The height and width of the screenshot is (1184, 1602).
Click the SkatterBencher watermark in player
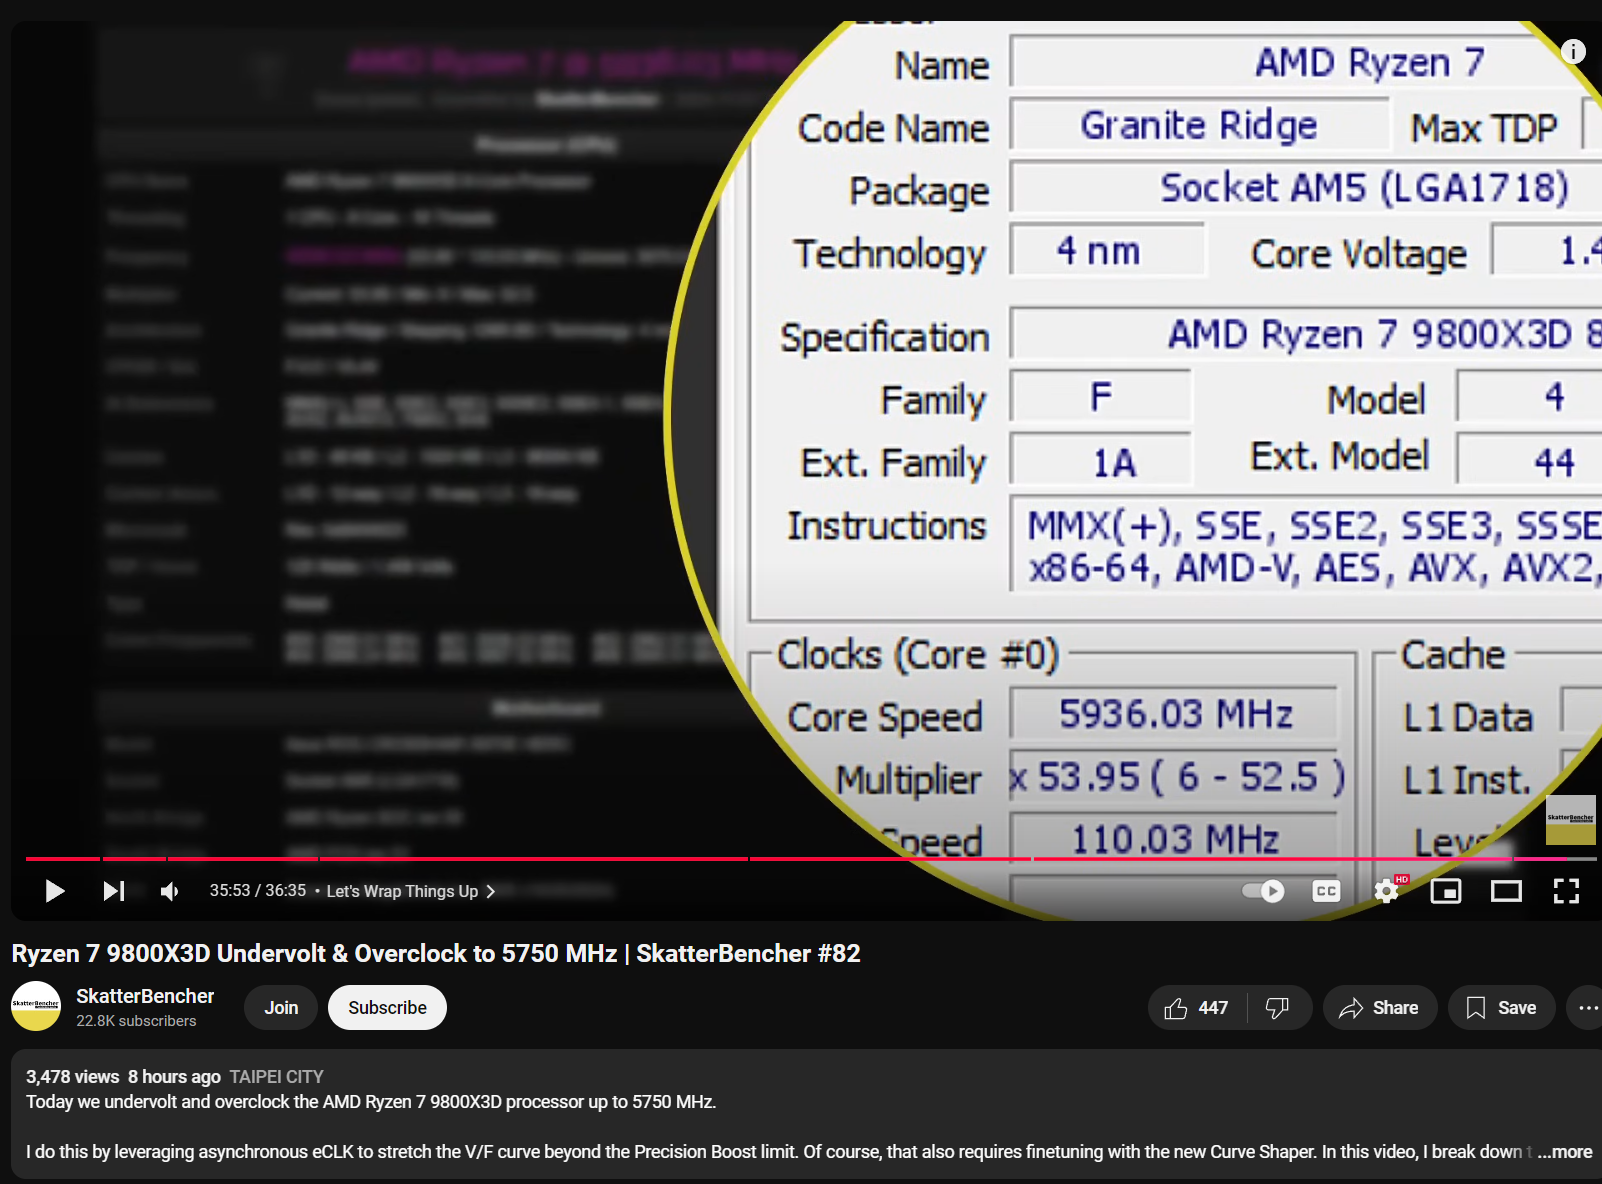click(x=1571, y=820)
